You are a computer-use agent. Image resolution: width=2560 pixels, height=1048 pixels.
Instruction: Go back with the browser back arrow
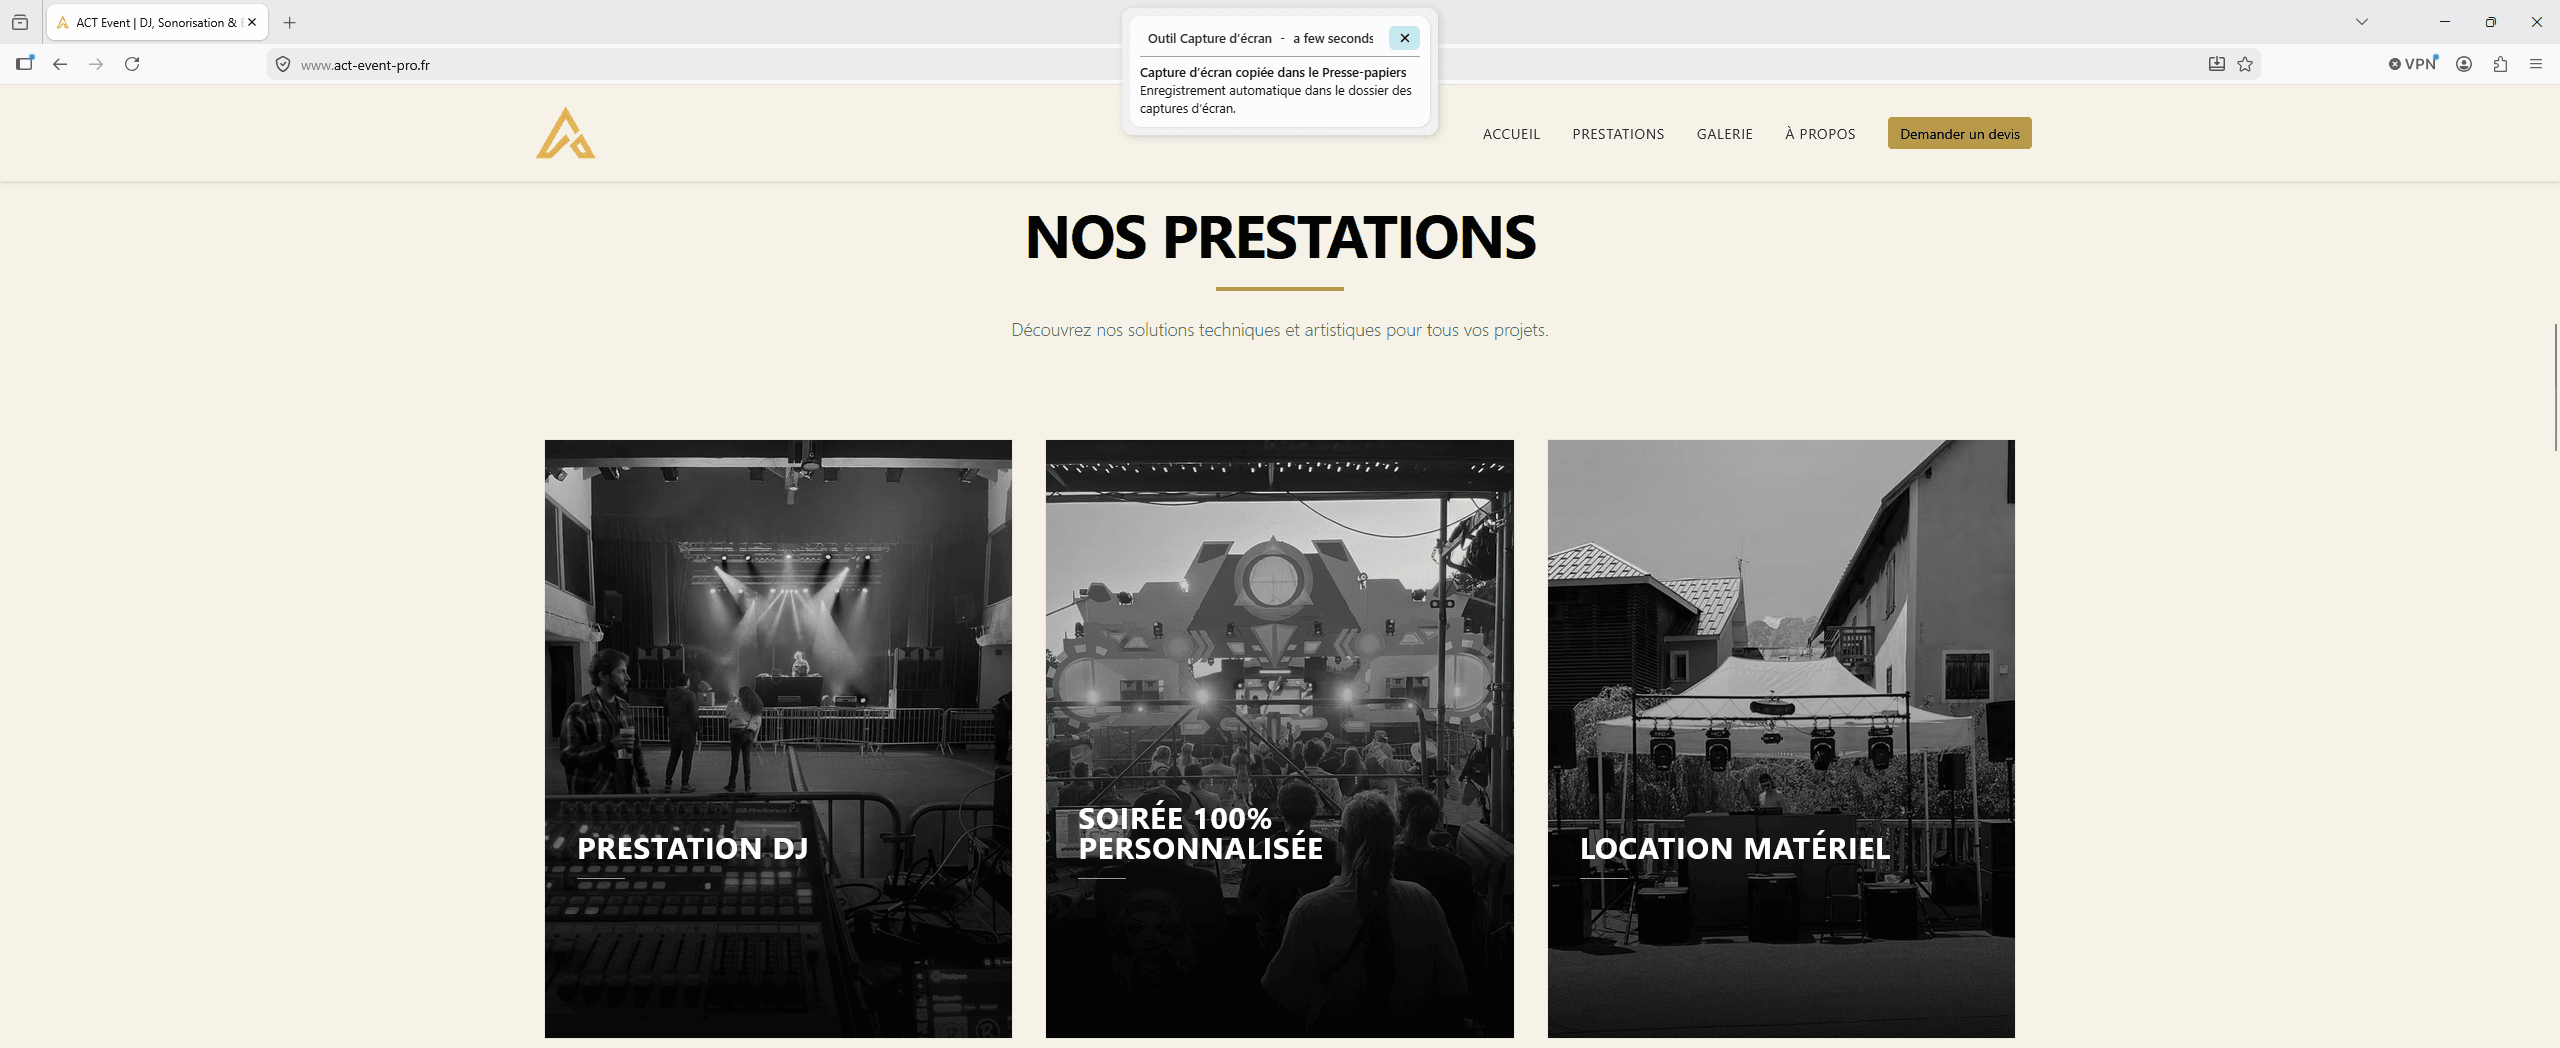click(60, 64)
